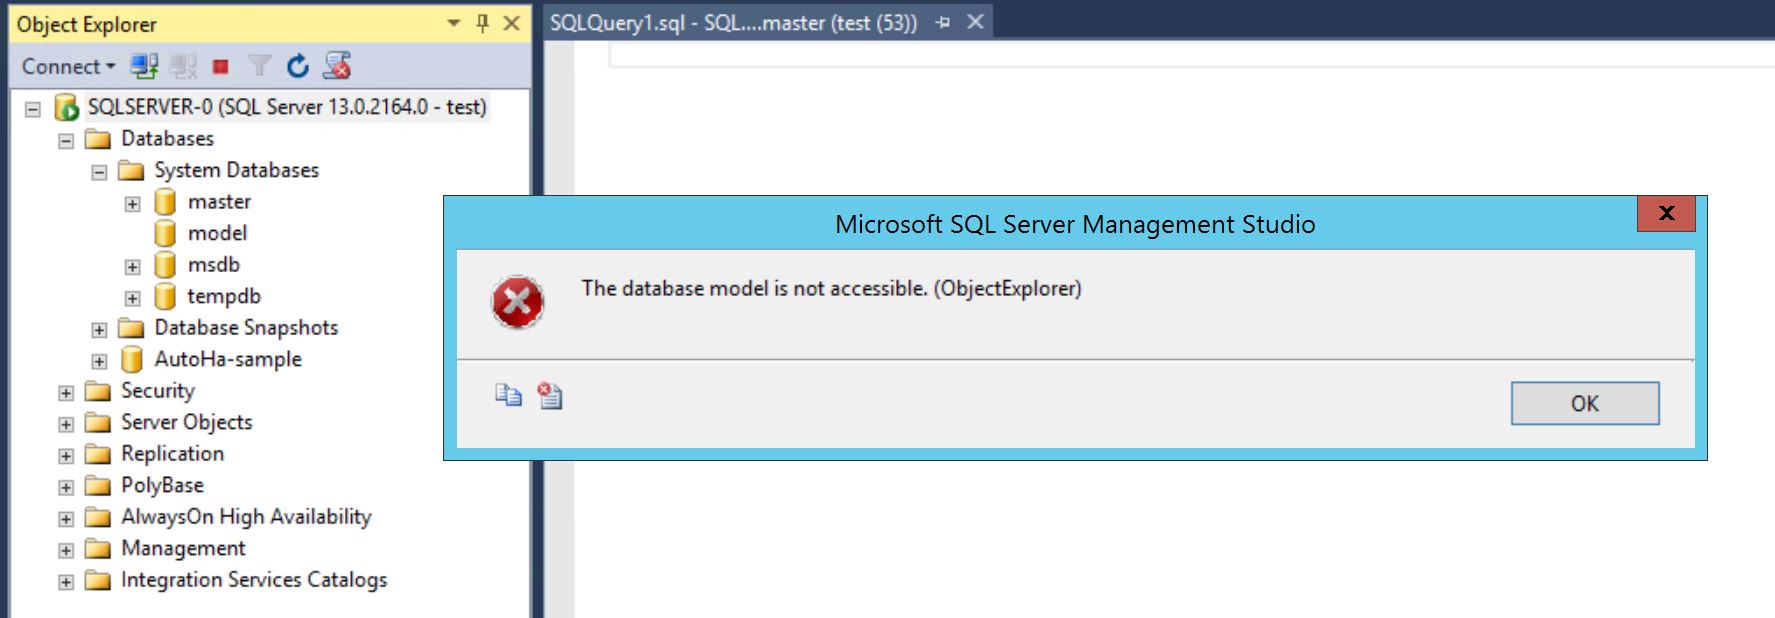Screen dimensions: 1775x618
Task: Click the Security folder icon
Action: [98, 391]
